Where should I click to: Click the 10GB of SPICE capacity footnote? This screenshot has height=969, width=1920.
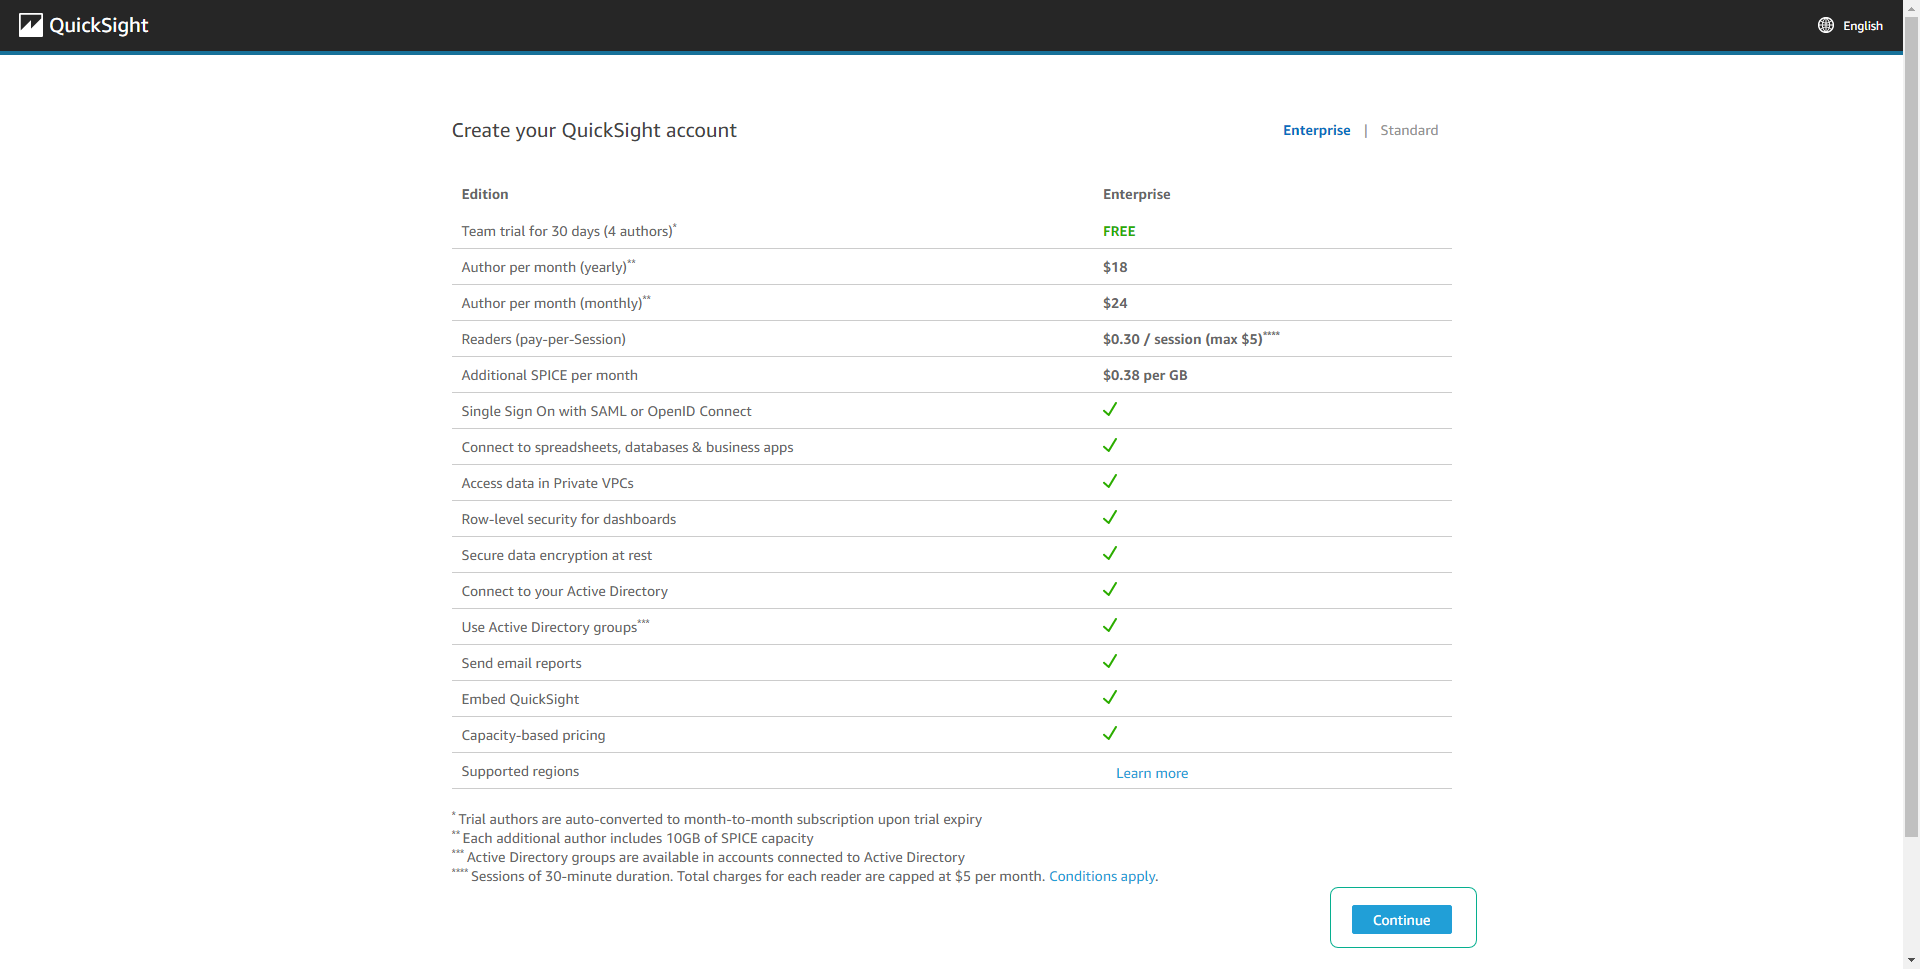pos(633,838)
